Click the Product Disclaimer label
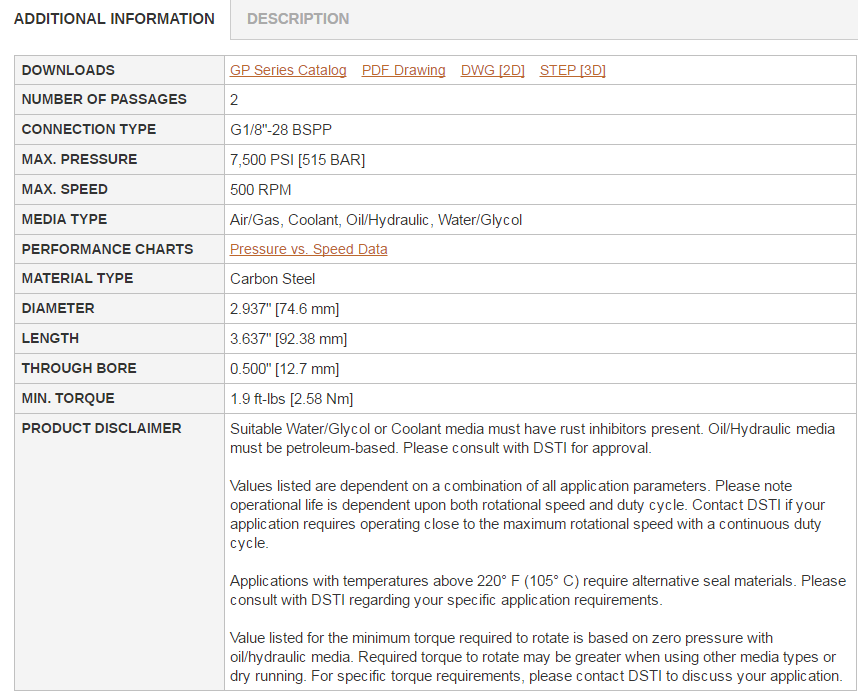The width and height of the screenshot is (858, 691). coord(101,428)
